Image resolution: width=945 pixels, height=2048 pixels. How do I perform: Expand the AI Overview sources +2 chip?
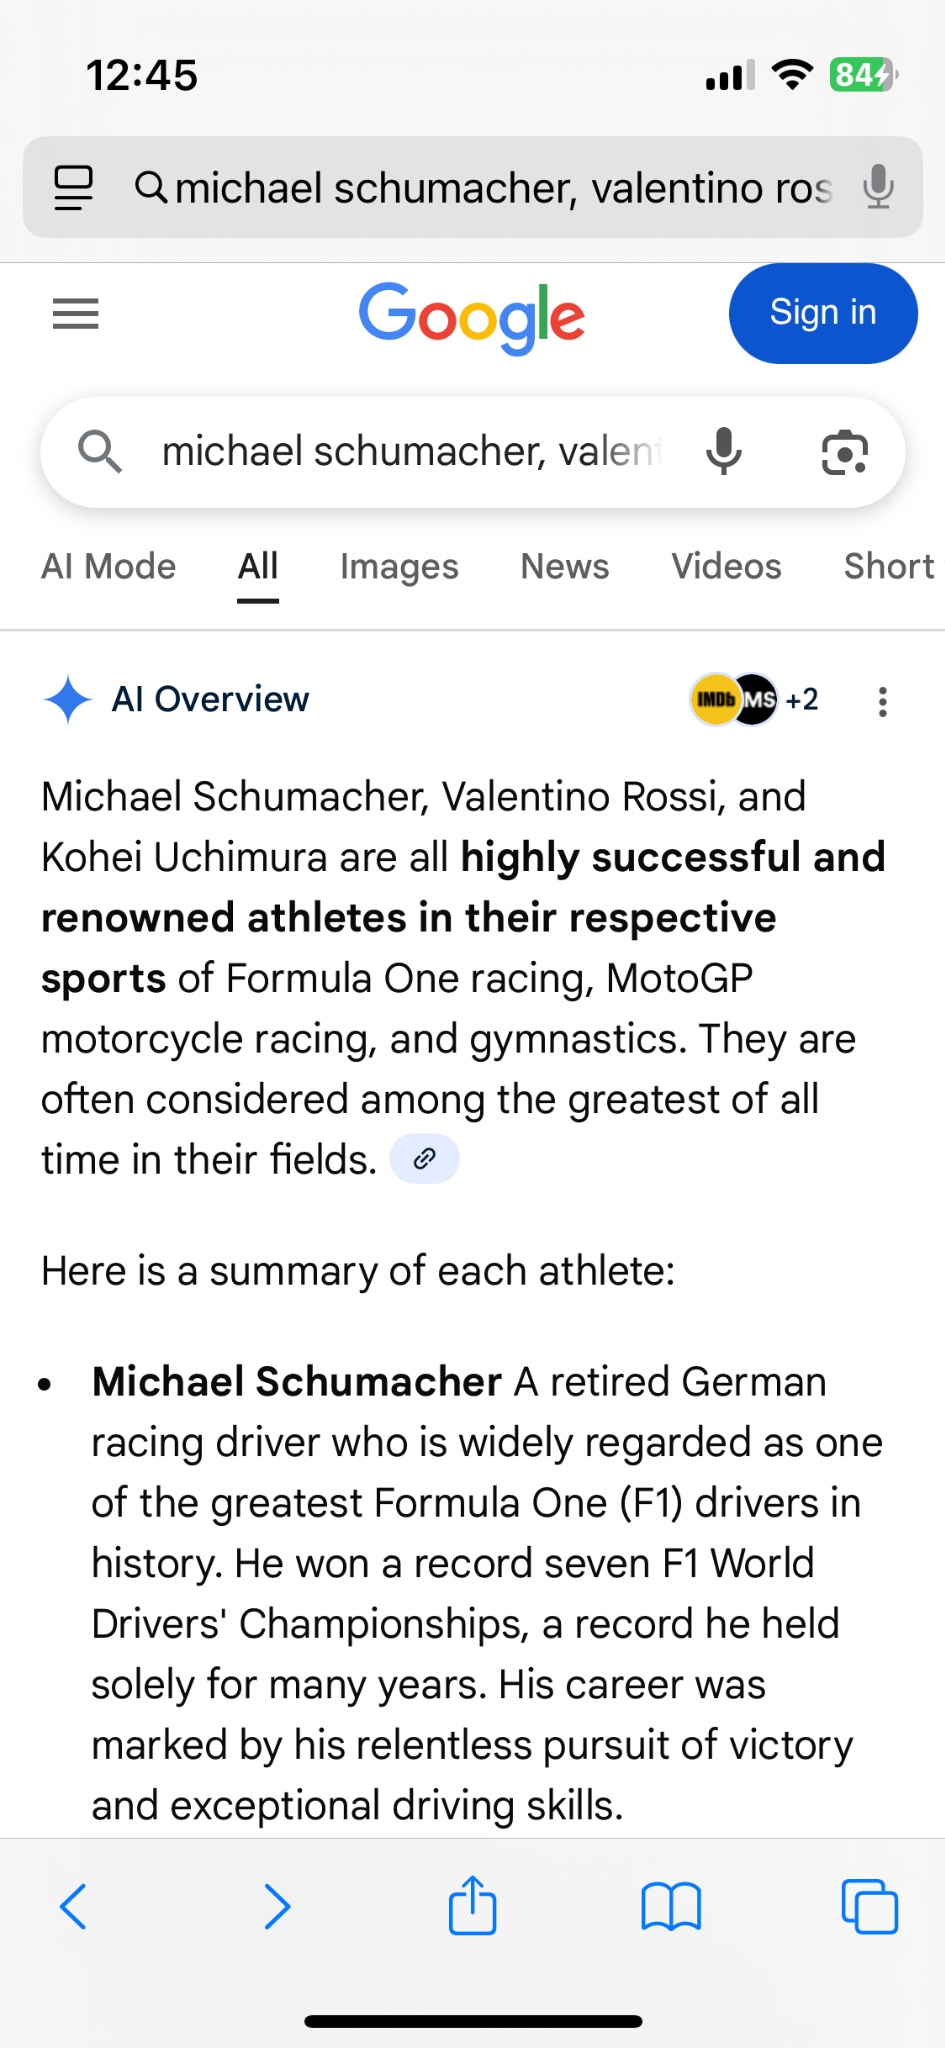756,700
